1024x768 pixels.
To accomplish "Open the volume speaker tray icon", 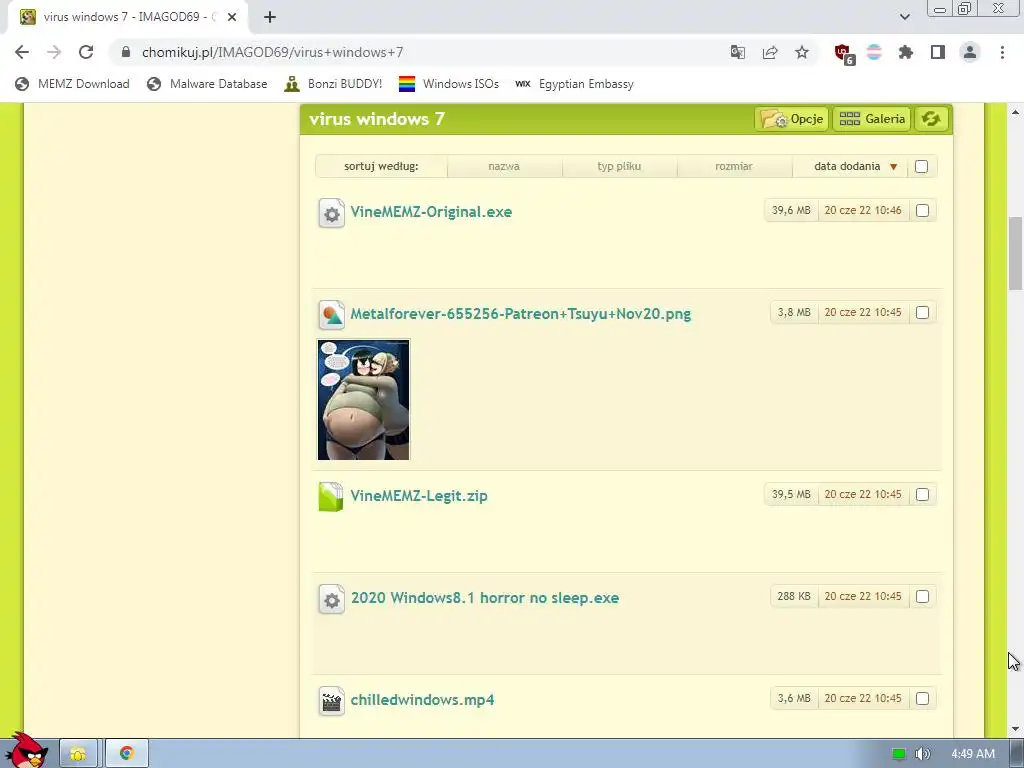I will [922, 754].
